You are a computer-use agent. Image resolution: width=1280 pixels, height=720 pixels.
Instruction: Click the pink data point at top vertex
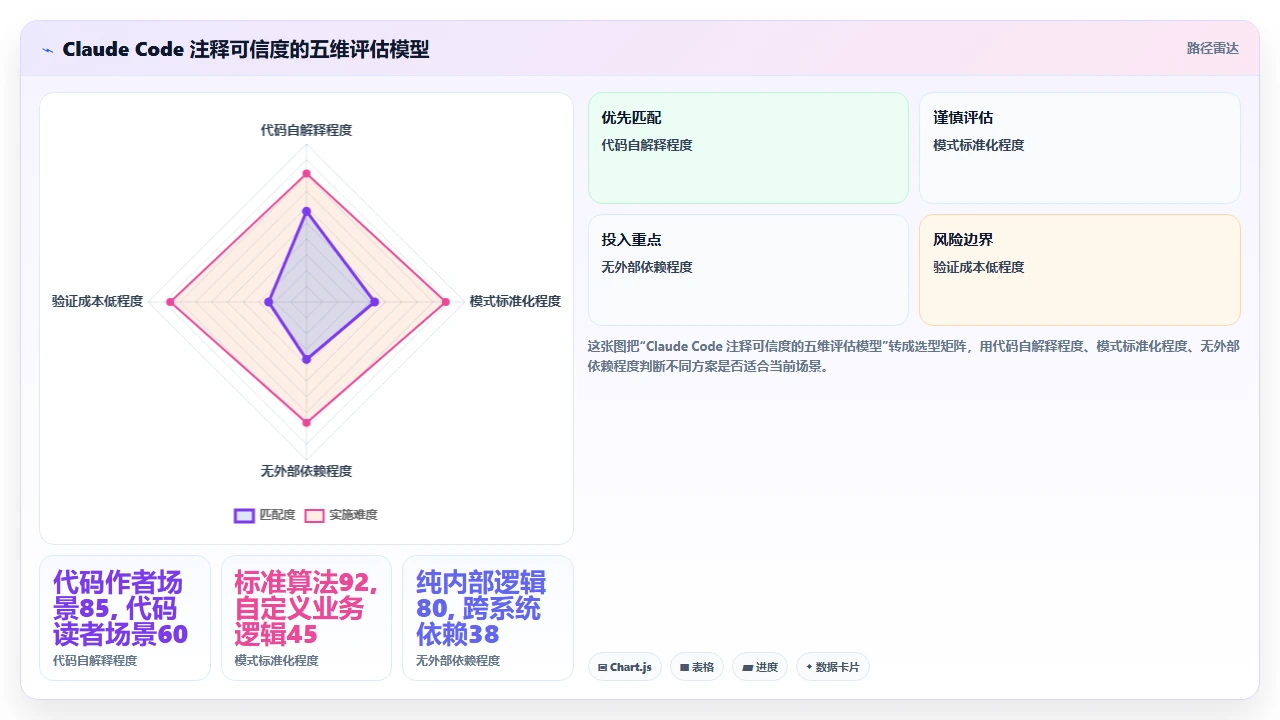[x=306, y=174]
